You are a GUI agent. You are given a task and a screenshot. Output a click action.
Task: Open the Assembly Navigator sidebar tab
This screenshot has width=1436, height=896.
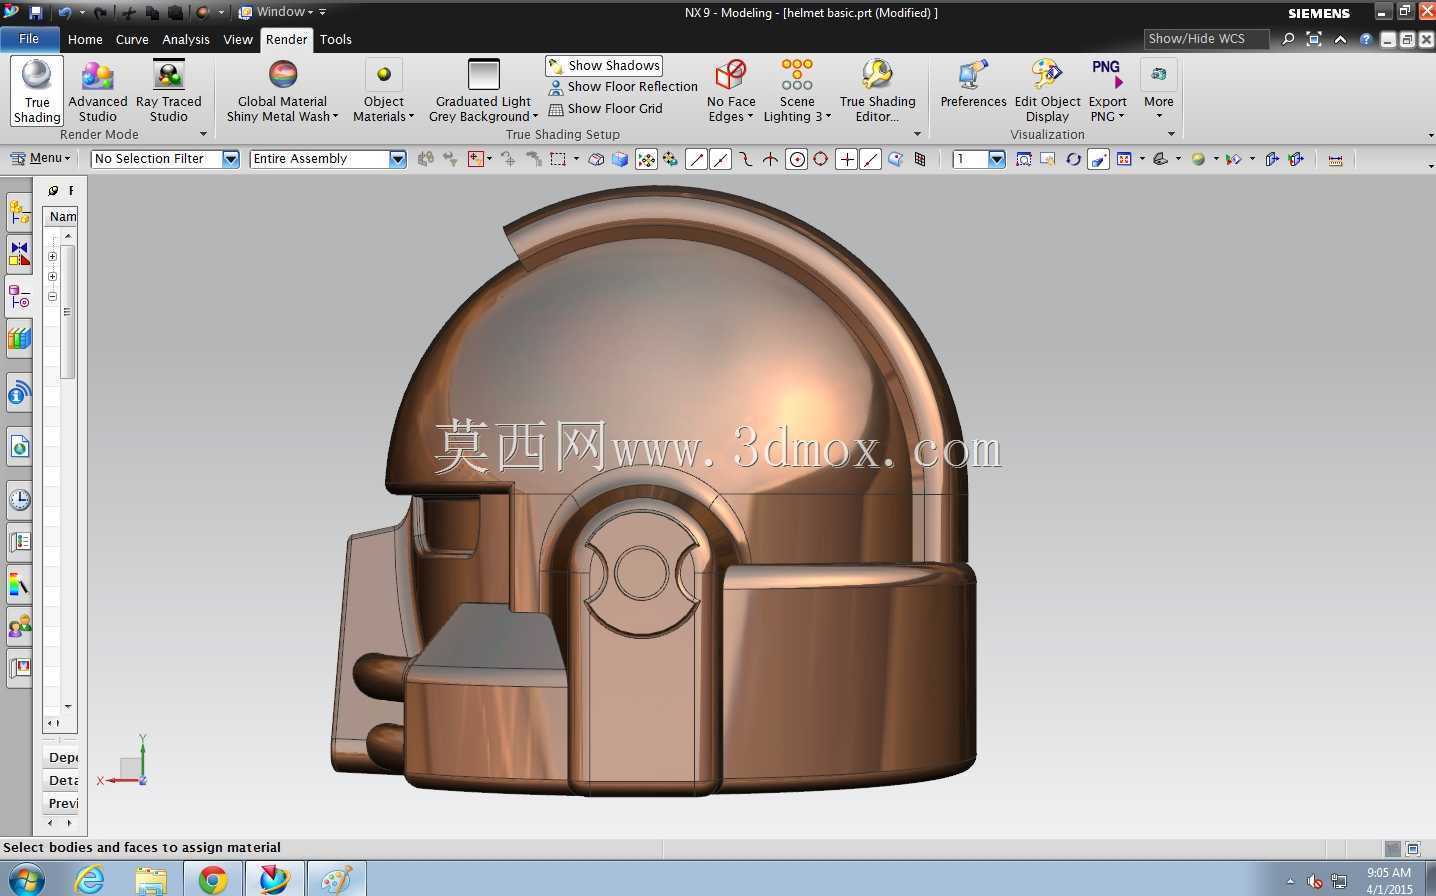[19, 212]
